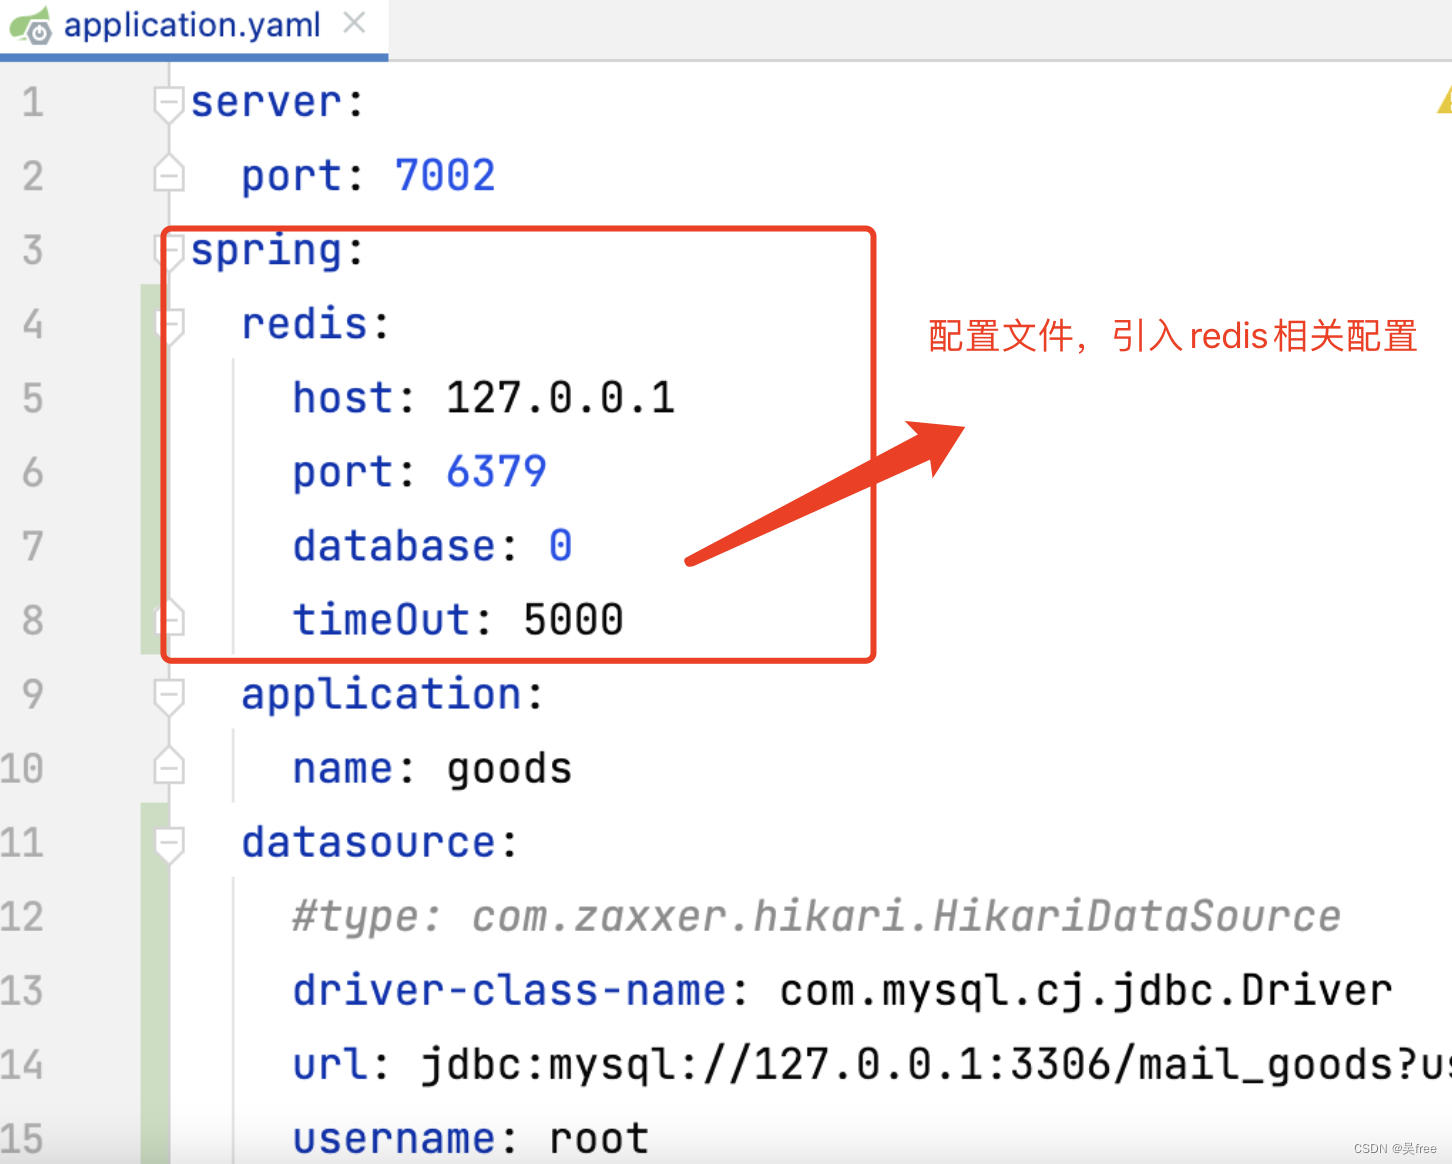Click the 'redis:' key
Screen dimensions: 1452x1164
[x=316, y=324]
